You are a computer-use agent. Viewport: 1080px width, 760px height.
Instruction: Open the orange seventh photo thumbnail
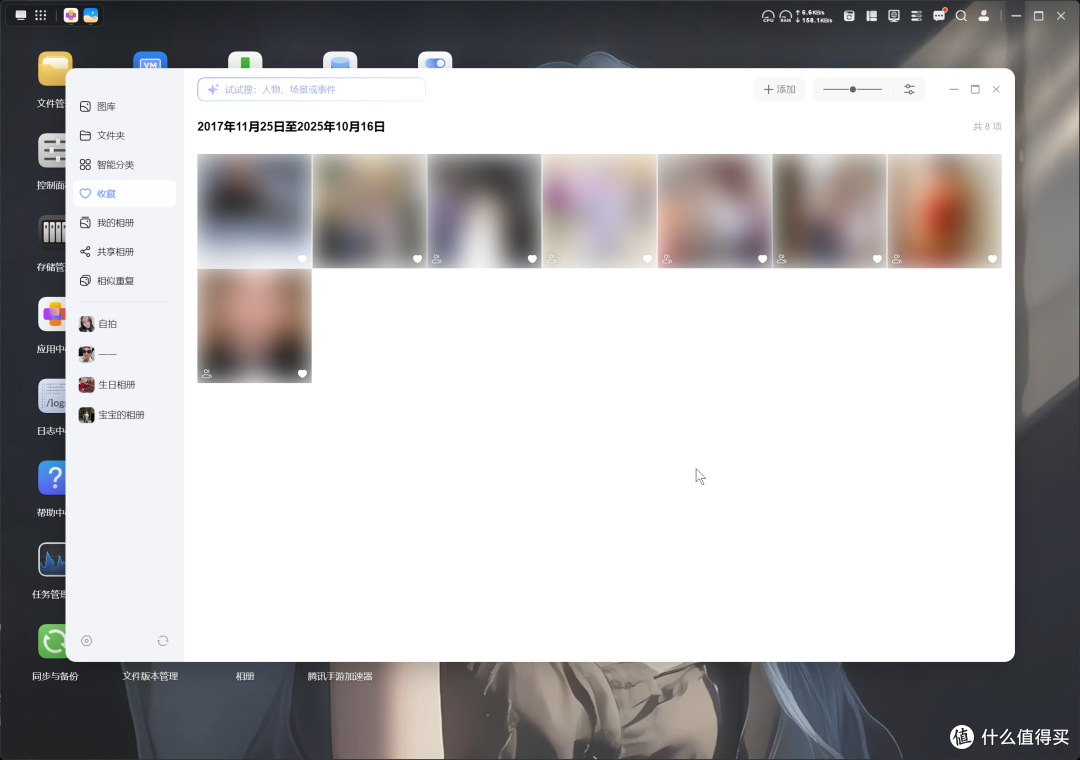click(x=944, y=211)
